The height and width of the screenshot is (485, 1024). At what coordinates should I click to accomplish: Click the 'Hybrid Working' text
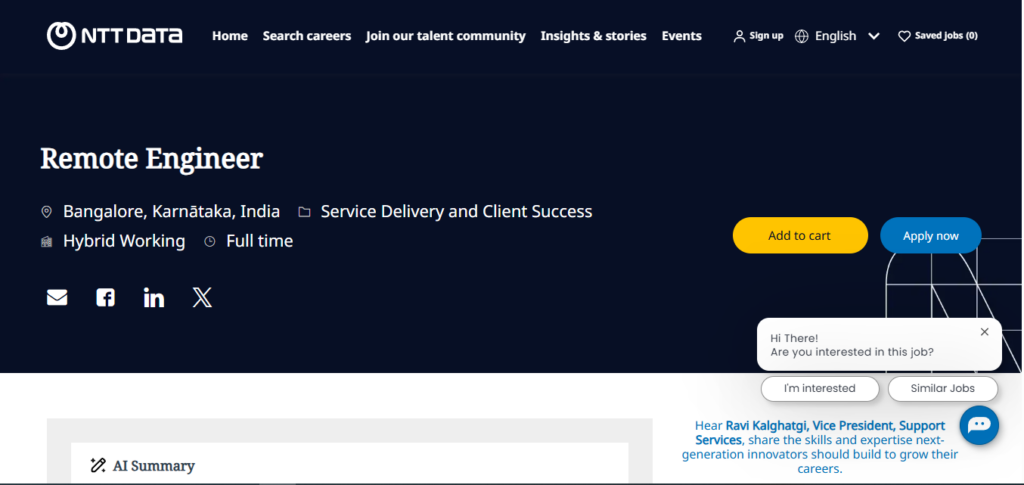click(x=124, y=241)
